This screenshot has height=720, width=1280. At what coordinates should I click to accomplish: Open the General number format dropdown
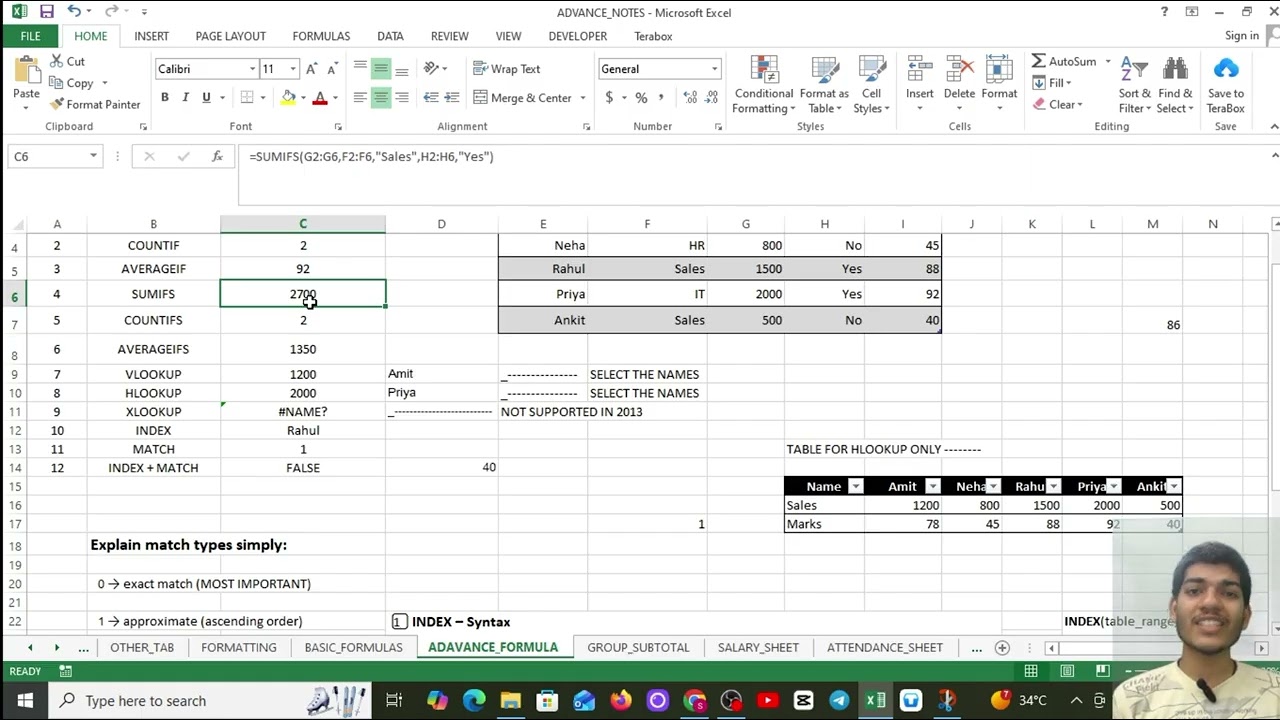tap(714, 69)
